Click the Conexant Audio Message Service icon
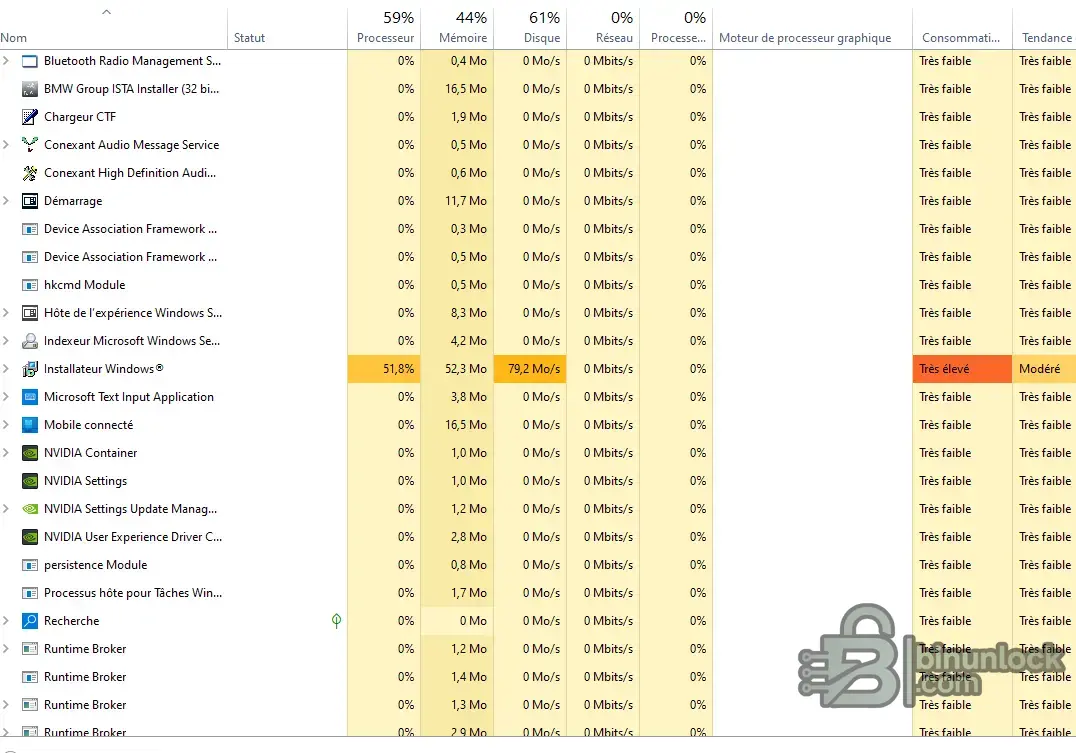This screenshot has height=753, width=1076. coord(30,145)
